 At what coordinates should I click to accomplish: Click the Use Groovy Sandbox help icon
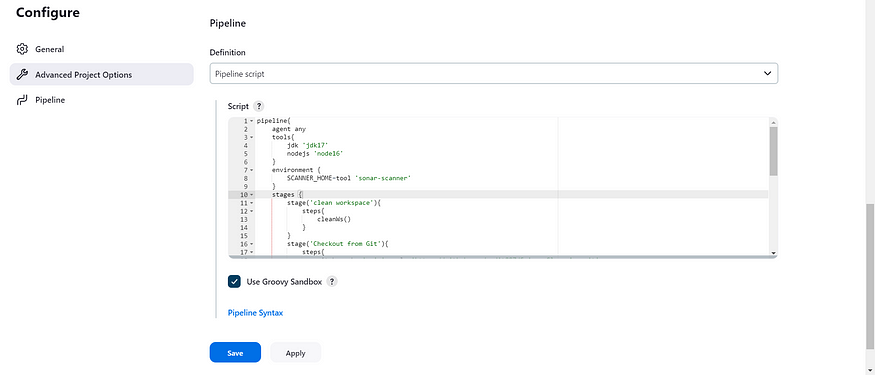click(331, 281)
